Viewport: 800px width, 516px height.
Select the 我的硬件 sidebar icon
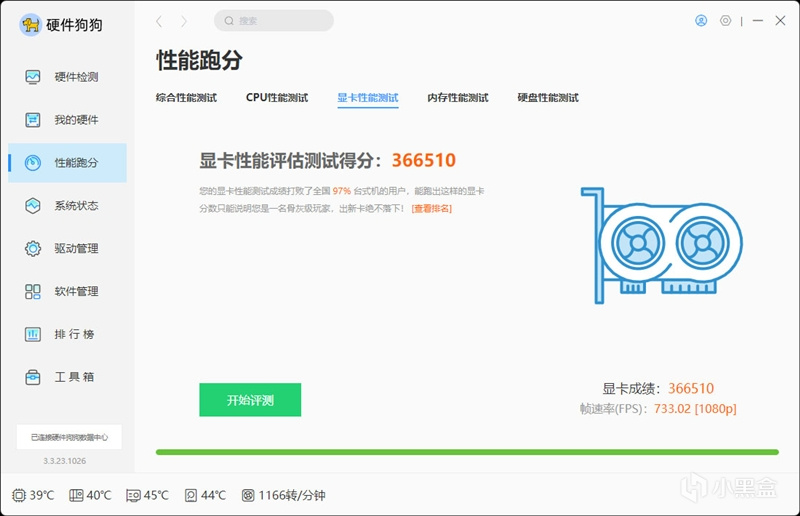[x=33, y=120]
